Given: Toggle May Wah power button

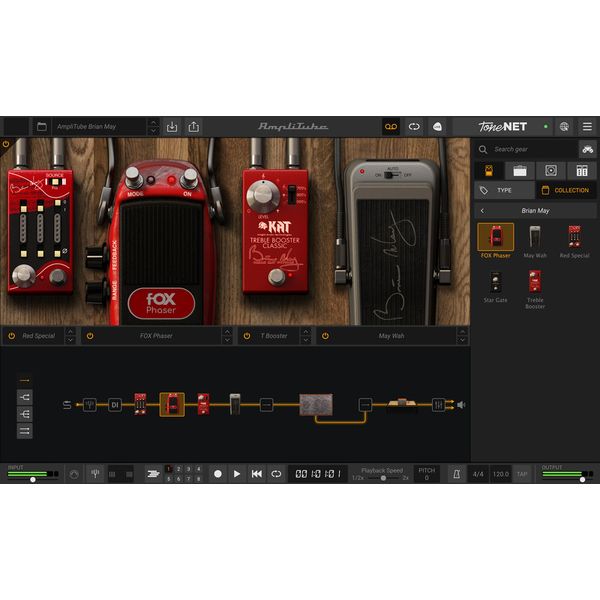Looking at the screenshot, I should coord(325,336).
